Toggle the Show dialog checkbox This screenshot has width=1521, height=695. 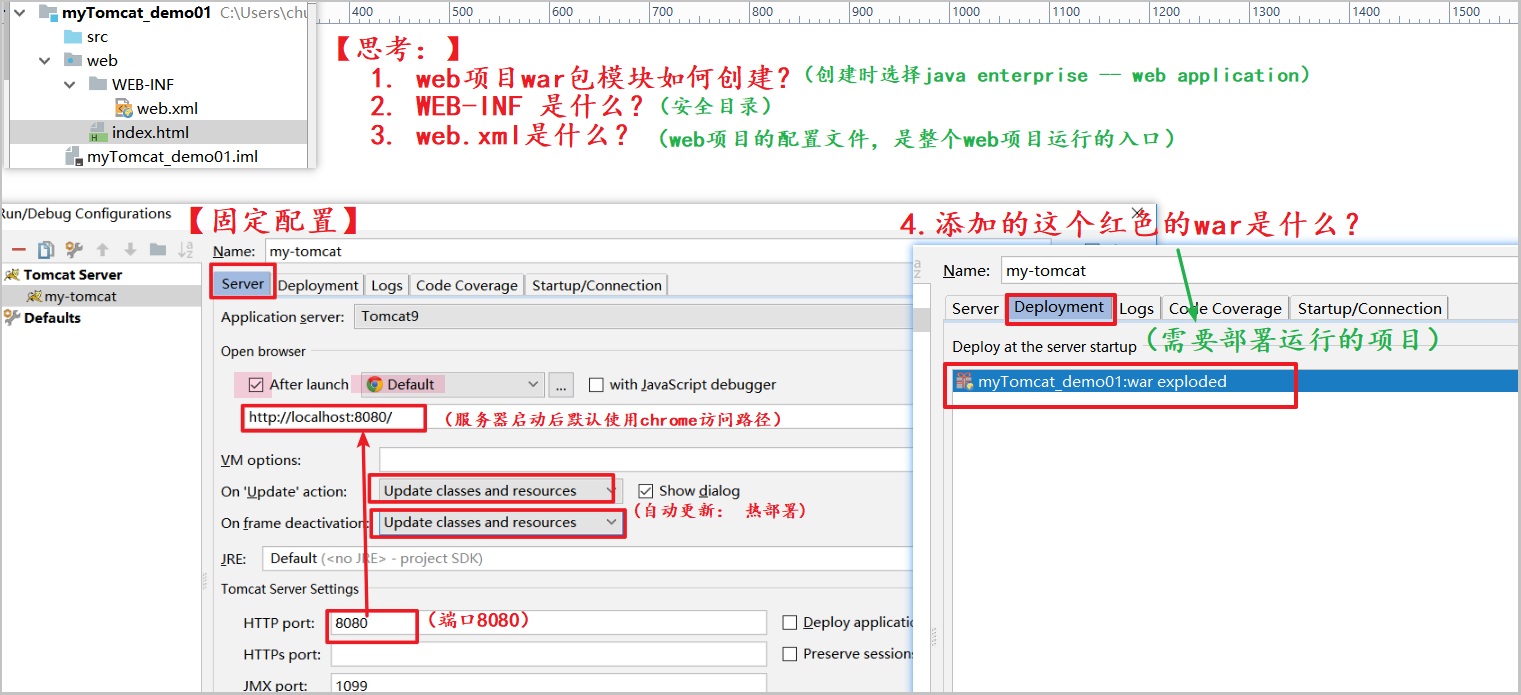tap(646, 490)
